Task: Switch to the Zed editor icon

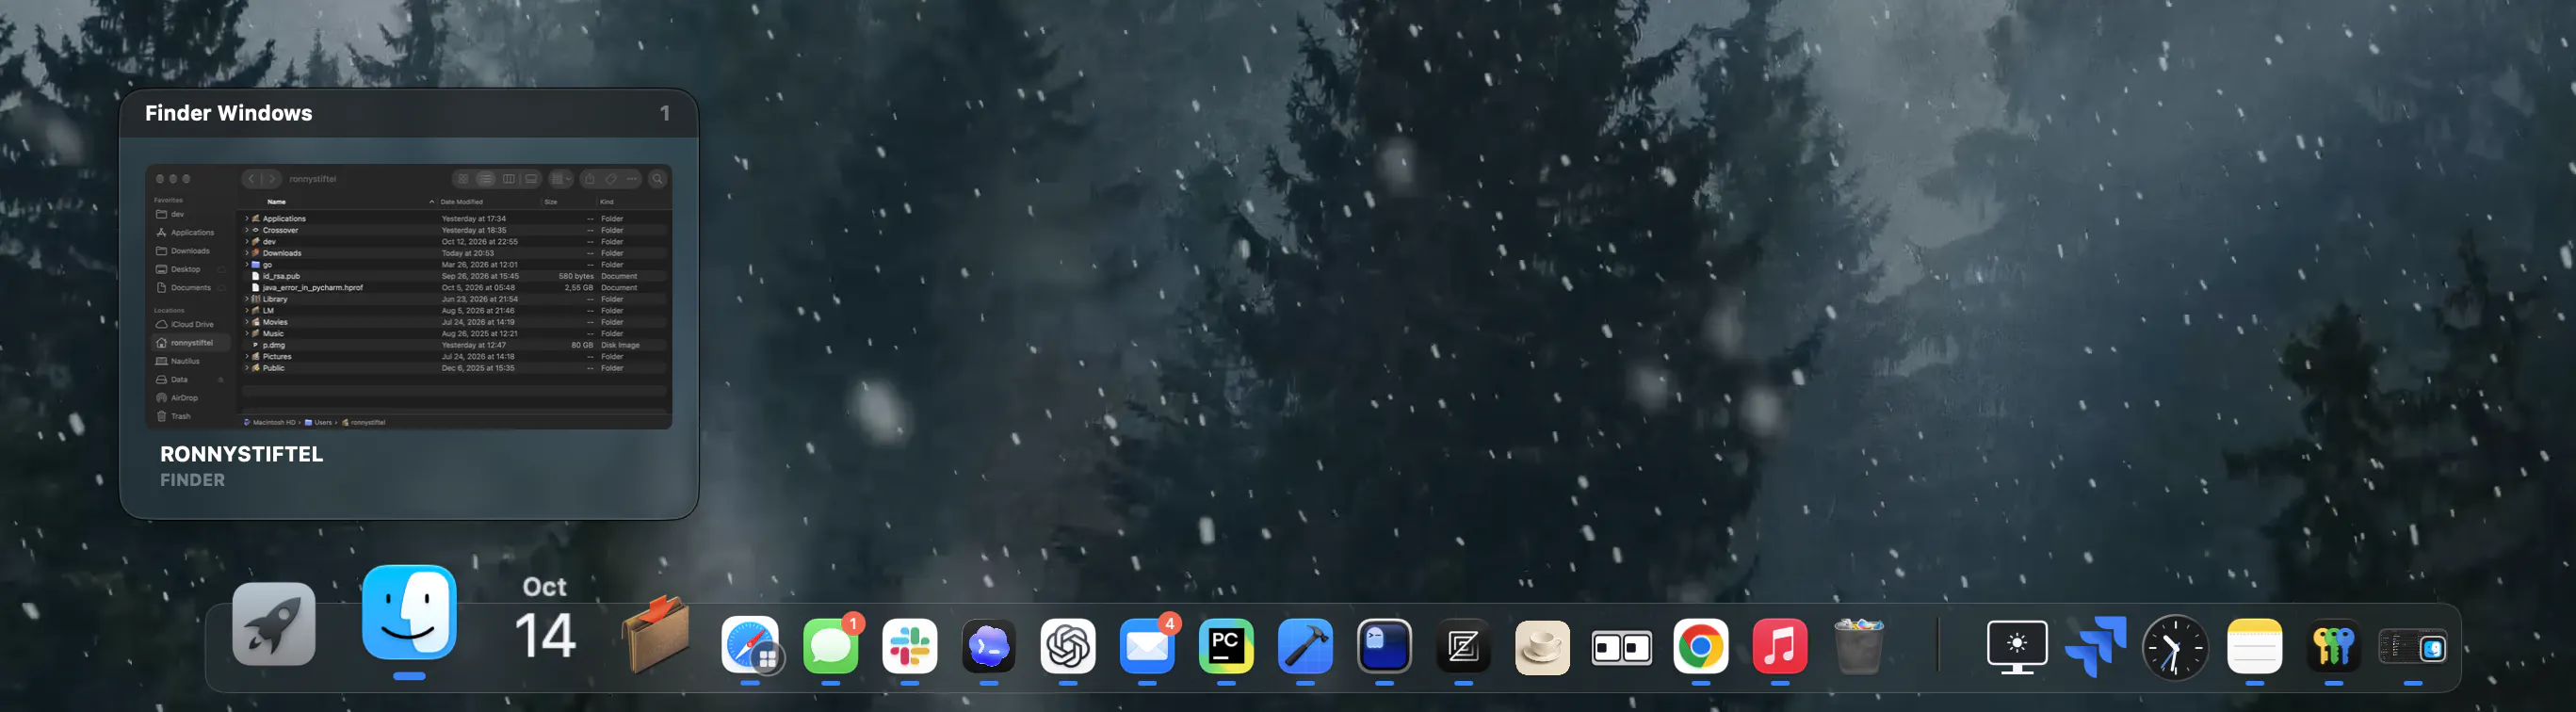Action: coord(1463,646)
